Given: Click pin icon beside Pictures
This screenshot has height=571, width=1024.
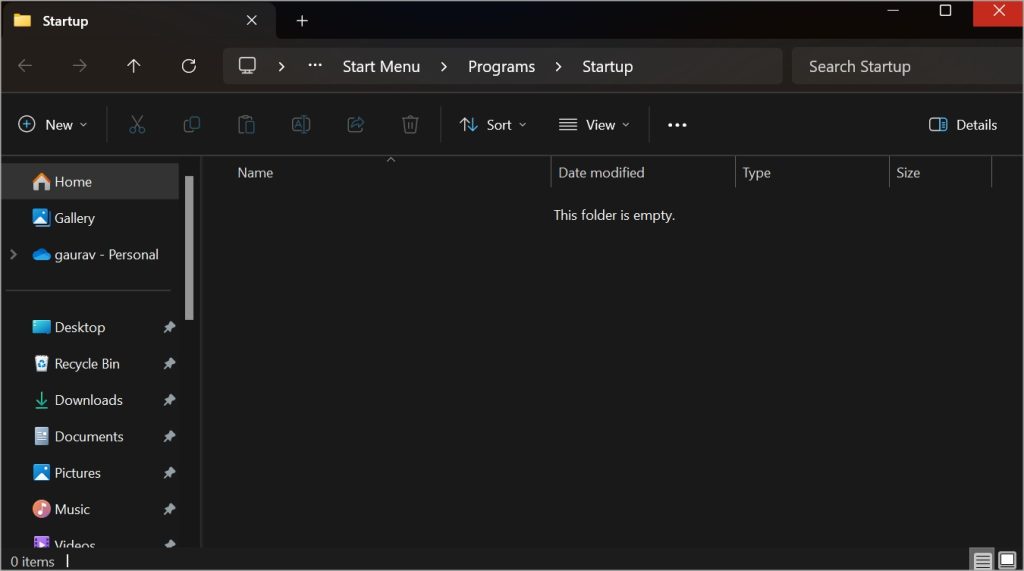Looking at the screenshot, I should point(169,473).
